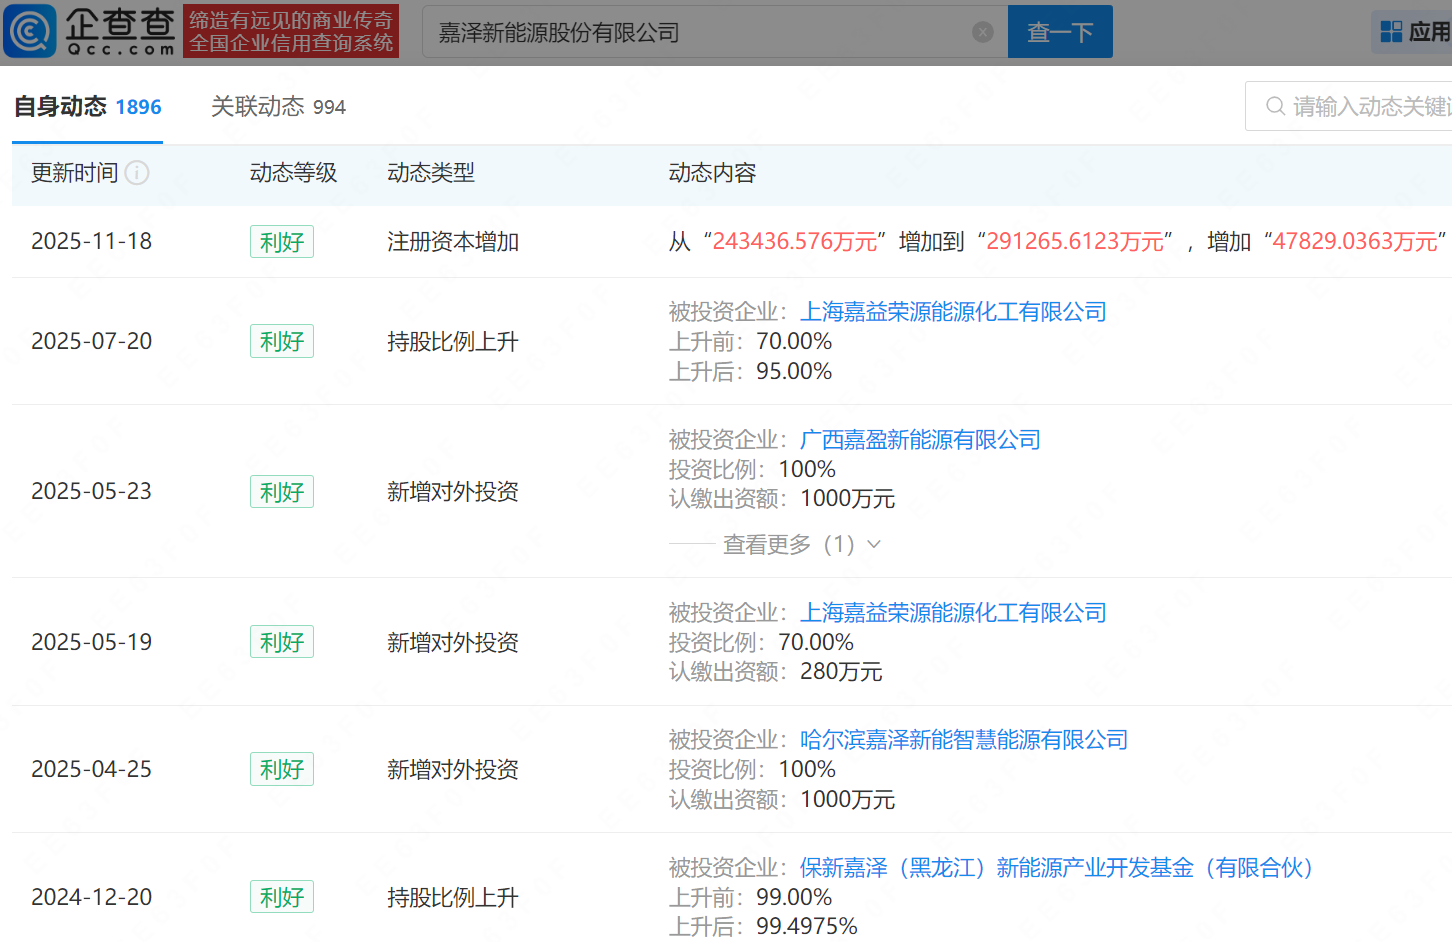Click the 利好 badge on the 2025-07-20 row
Viewport: 1452px width, 942px height.
pyautogui.click(x=281, y=341)
